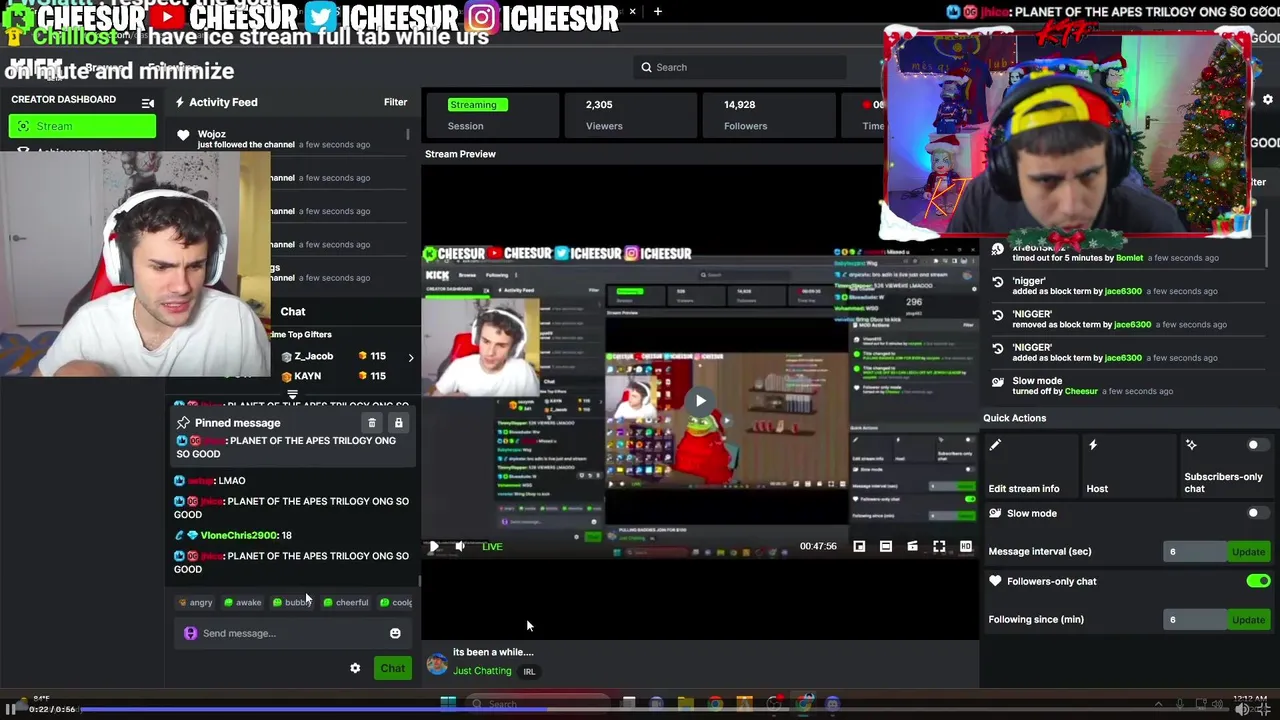1280x720 pixels.
Task: Click the purple chat identity icon
Action: coord(190,633)
